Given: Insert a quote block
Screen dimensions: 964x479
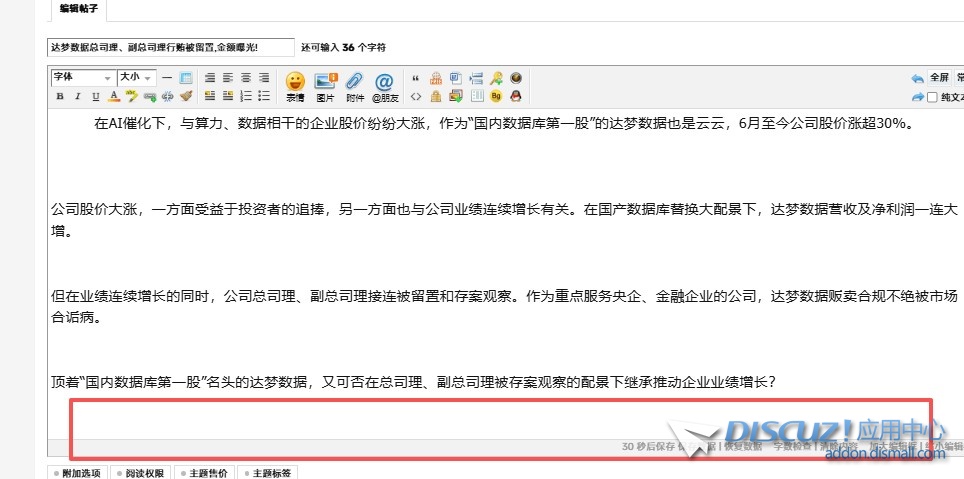Looking at the screenshot, I should point(416,78).
